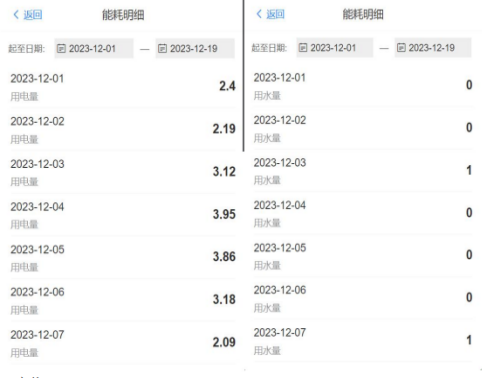
Task: Select water usage date 2023-12-06
Action: [x=280, y=290]
